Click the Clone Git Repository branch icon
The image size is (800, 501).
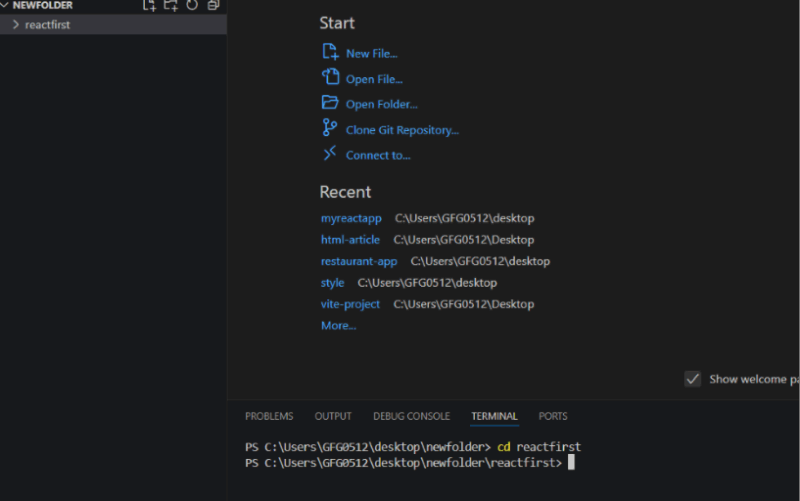pos(330,128)
